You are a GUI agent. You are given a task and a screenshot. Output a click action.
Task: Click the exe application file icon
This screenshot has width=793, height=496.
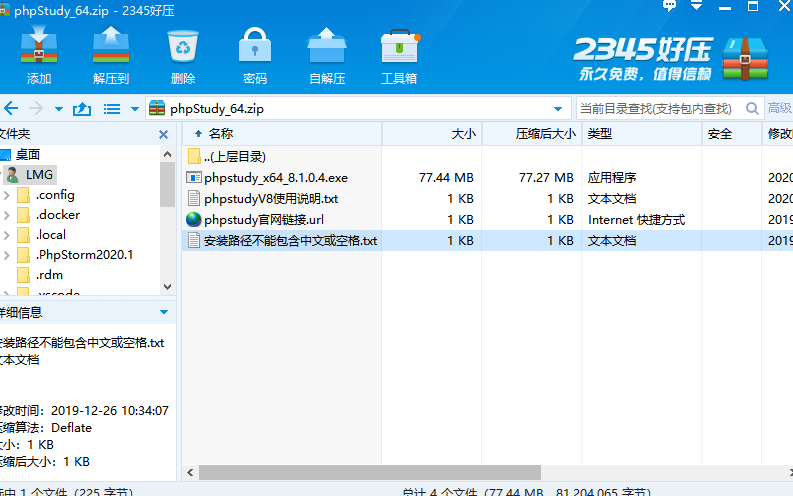click(194, 177)
